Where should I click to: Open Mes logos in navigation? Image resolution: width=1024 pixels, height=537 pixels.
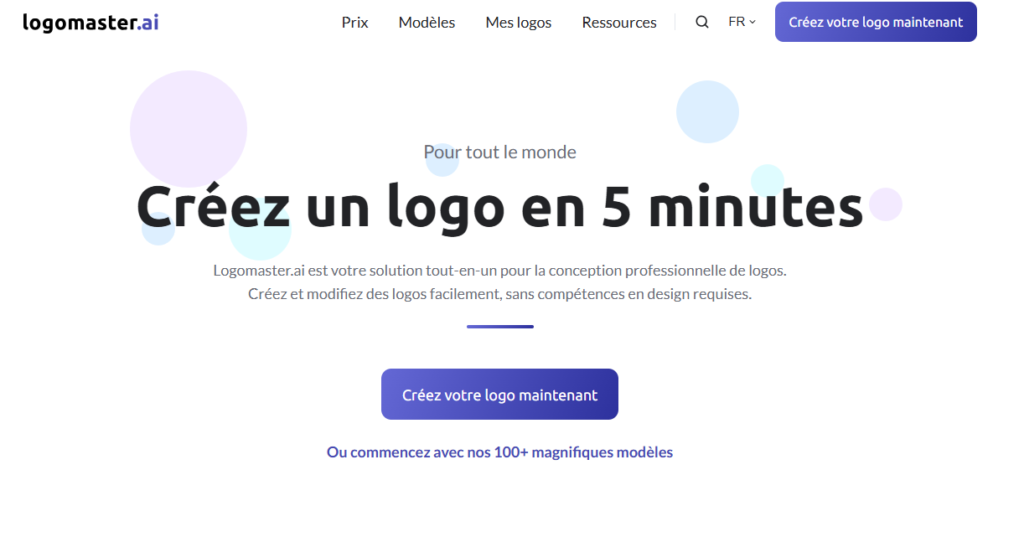[x=519, y=22]
